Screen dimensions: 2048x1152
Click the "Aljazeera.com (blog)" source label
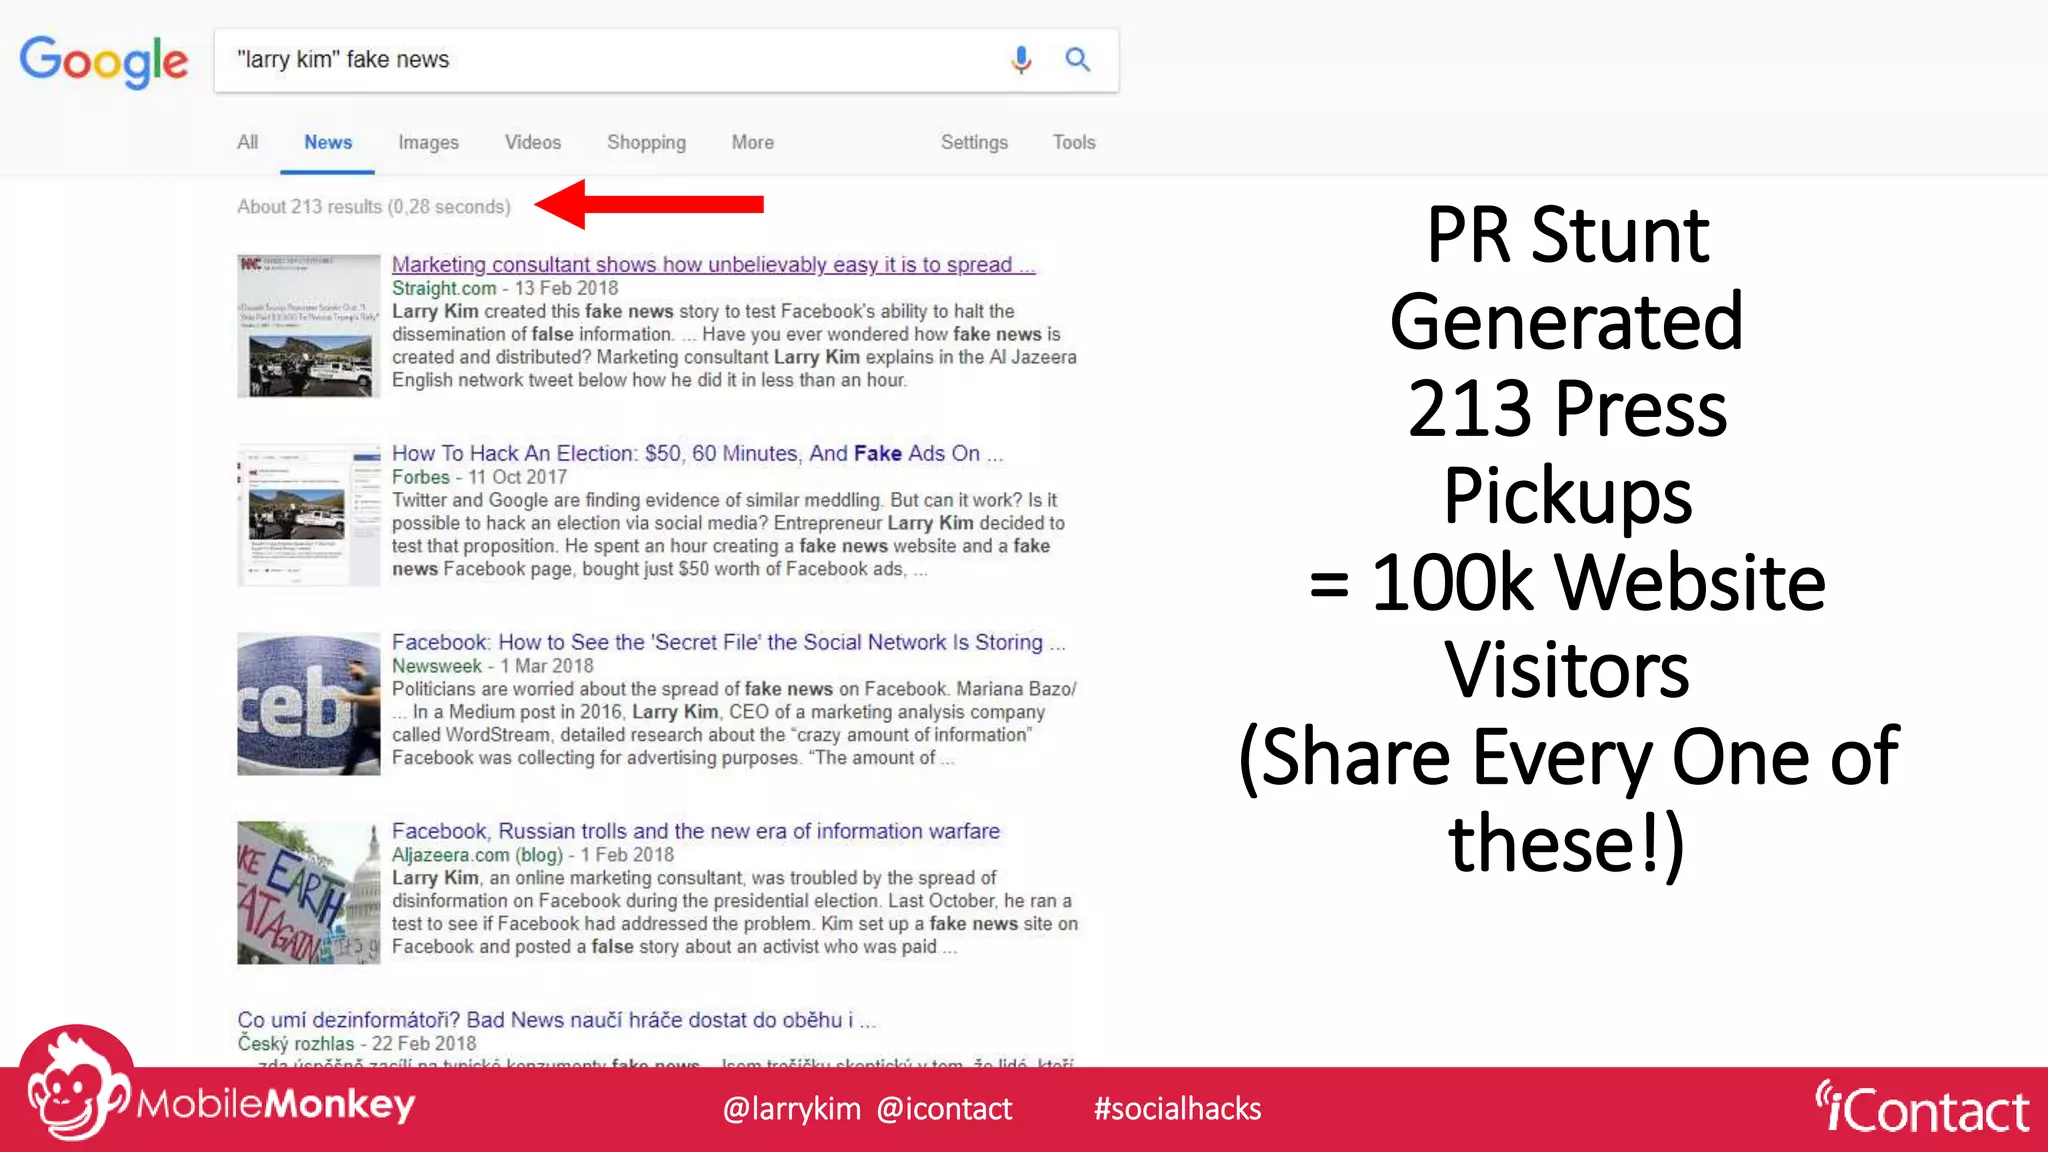[x=477, y=855]
